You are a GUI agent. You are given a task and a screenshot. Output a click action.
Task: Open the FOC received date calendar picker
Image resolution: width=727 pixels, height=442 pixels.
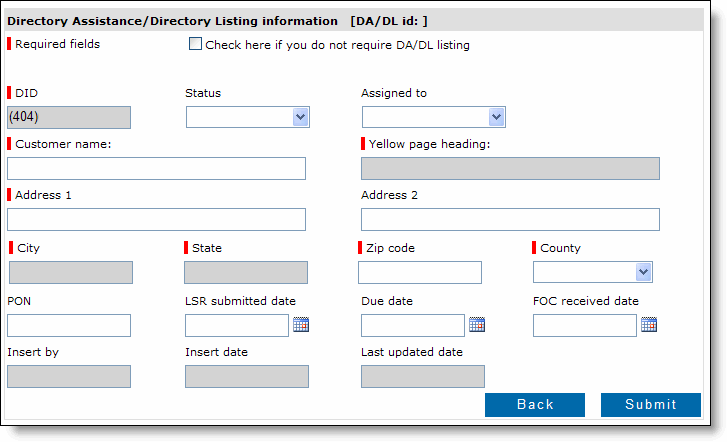[649, 325]
